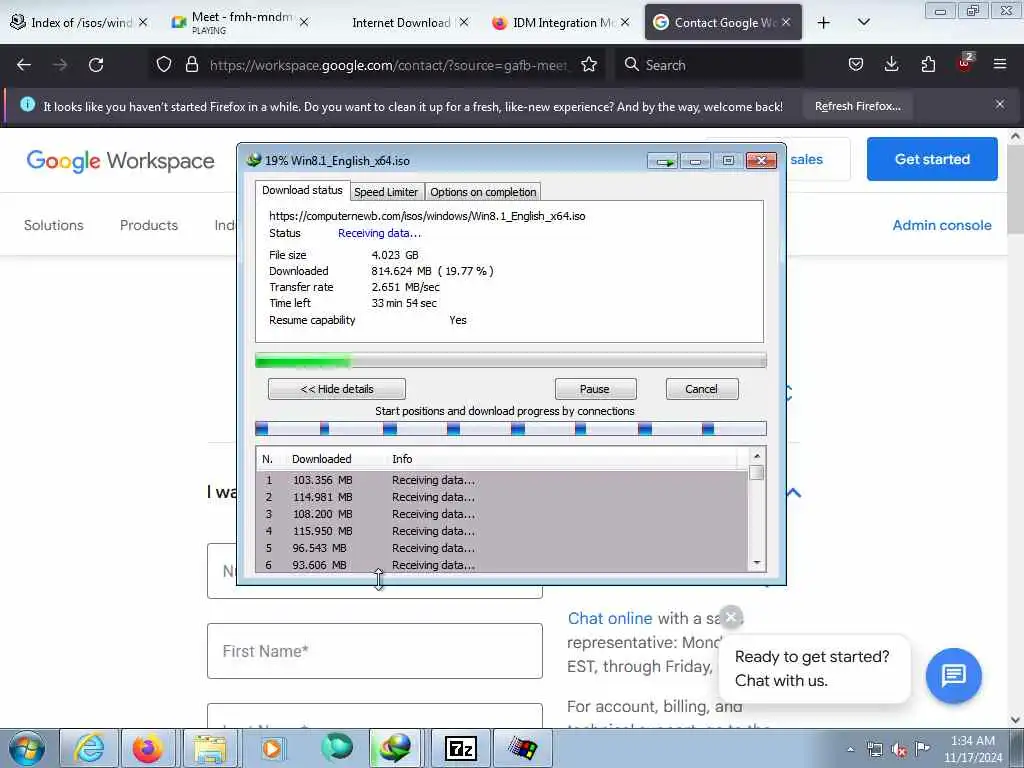Cancel the Win8.1 ISO download

(701, 389)
